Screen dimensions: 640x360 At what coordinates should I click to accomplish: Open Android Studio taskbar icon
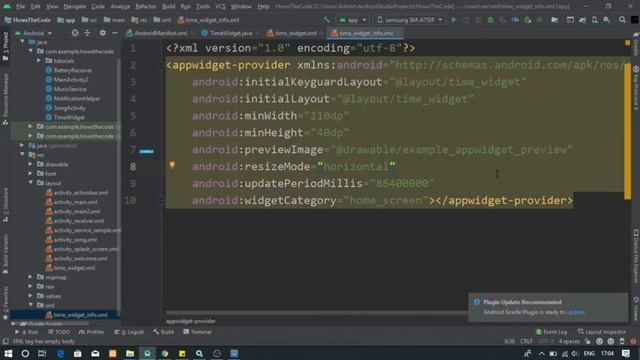(147, 353)
